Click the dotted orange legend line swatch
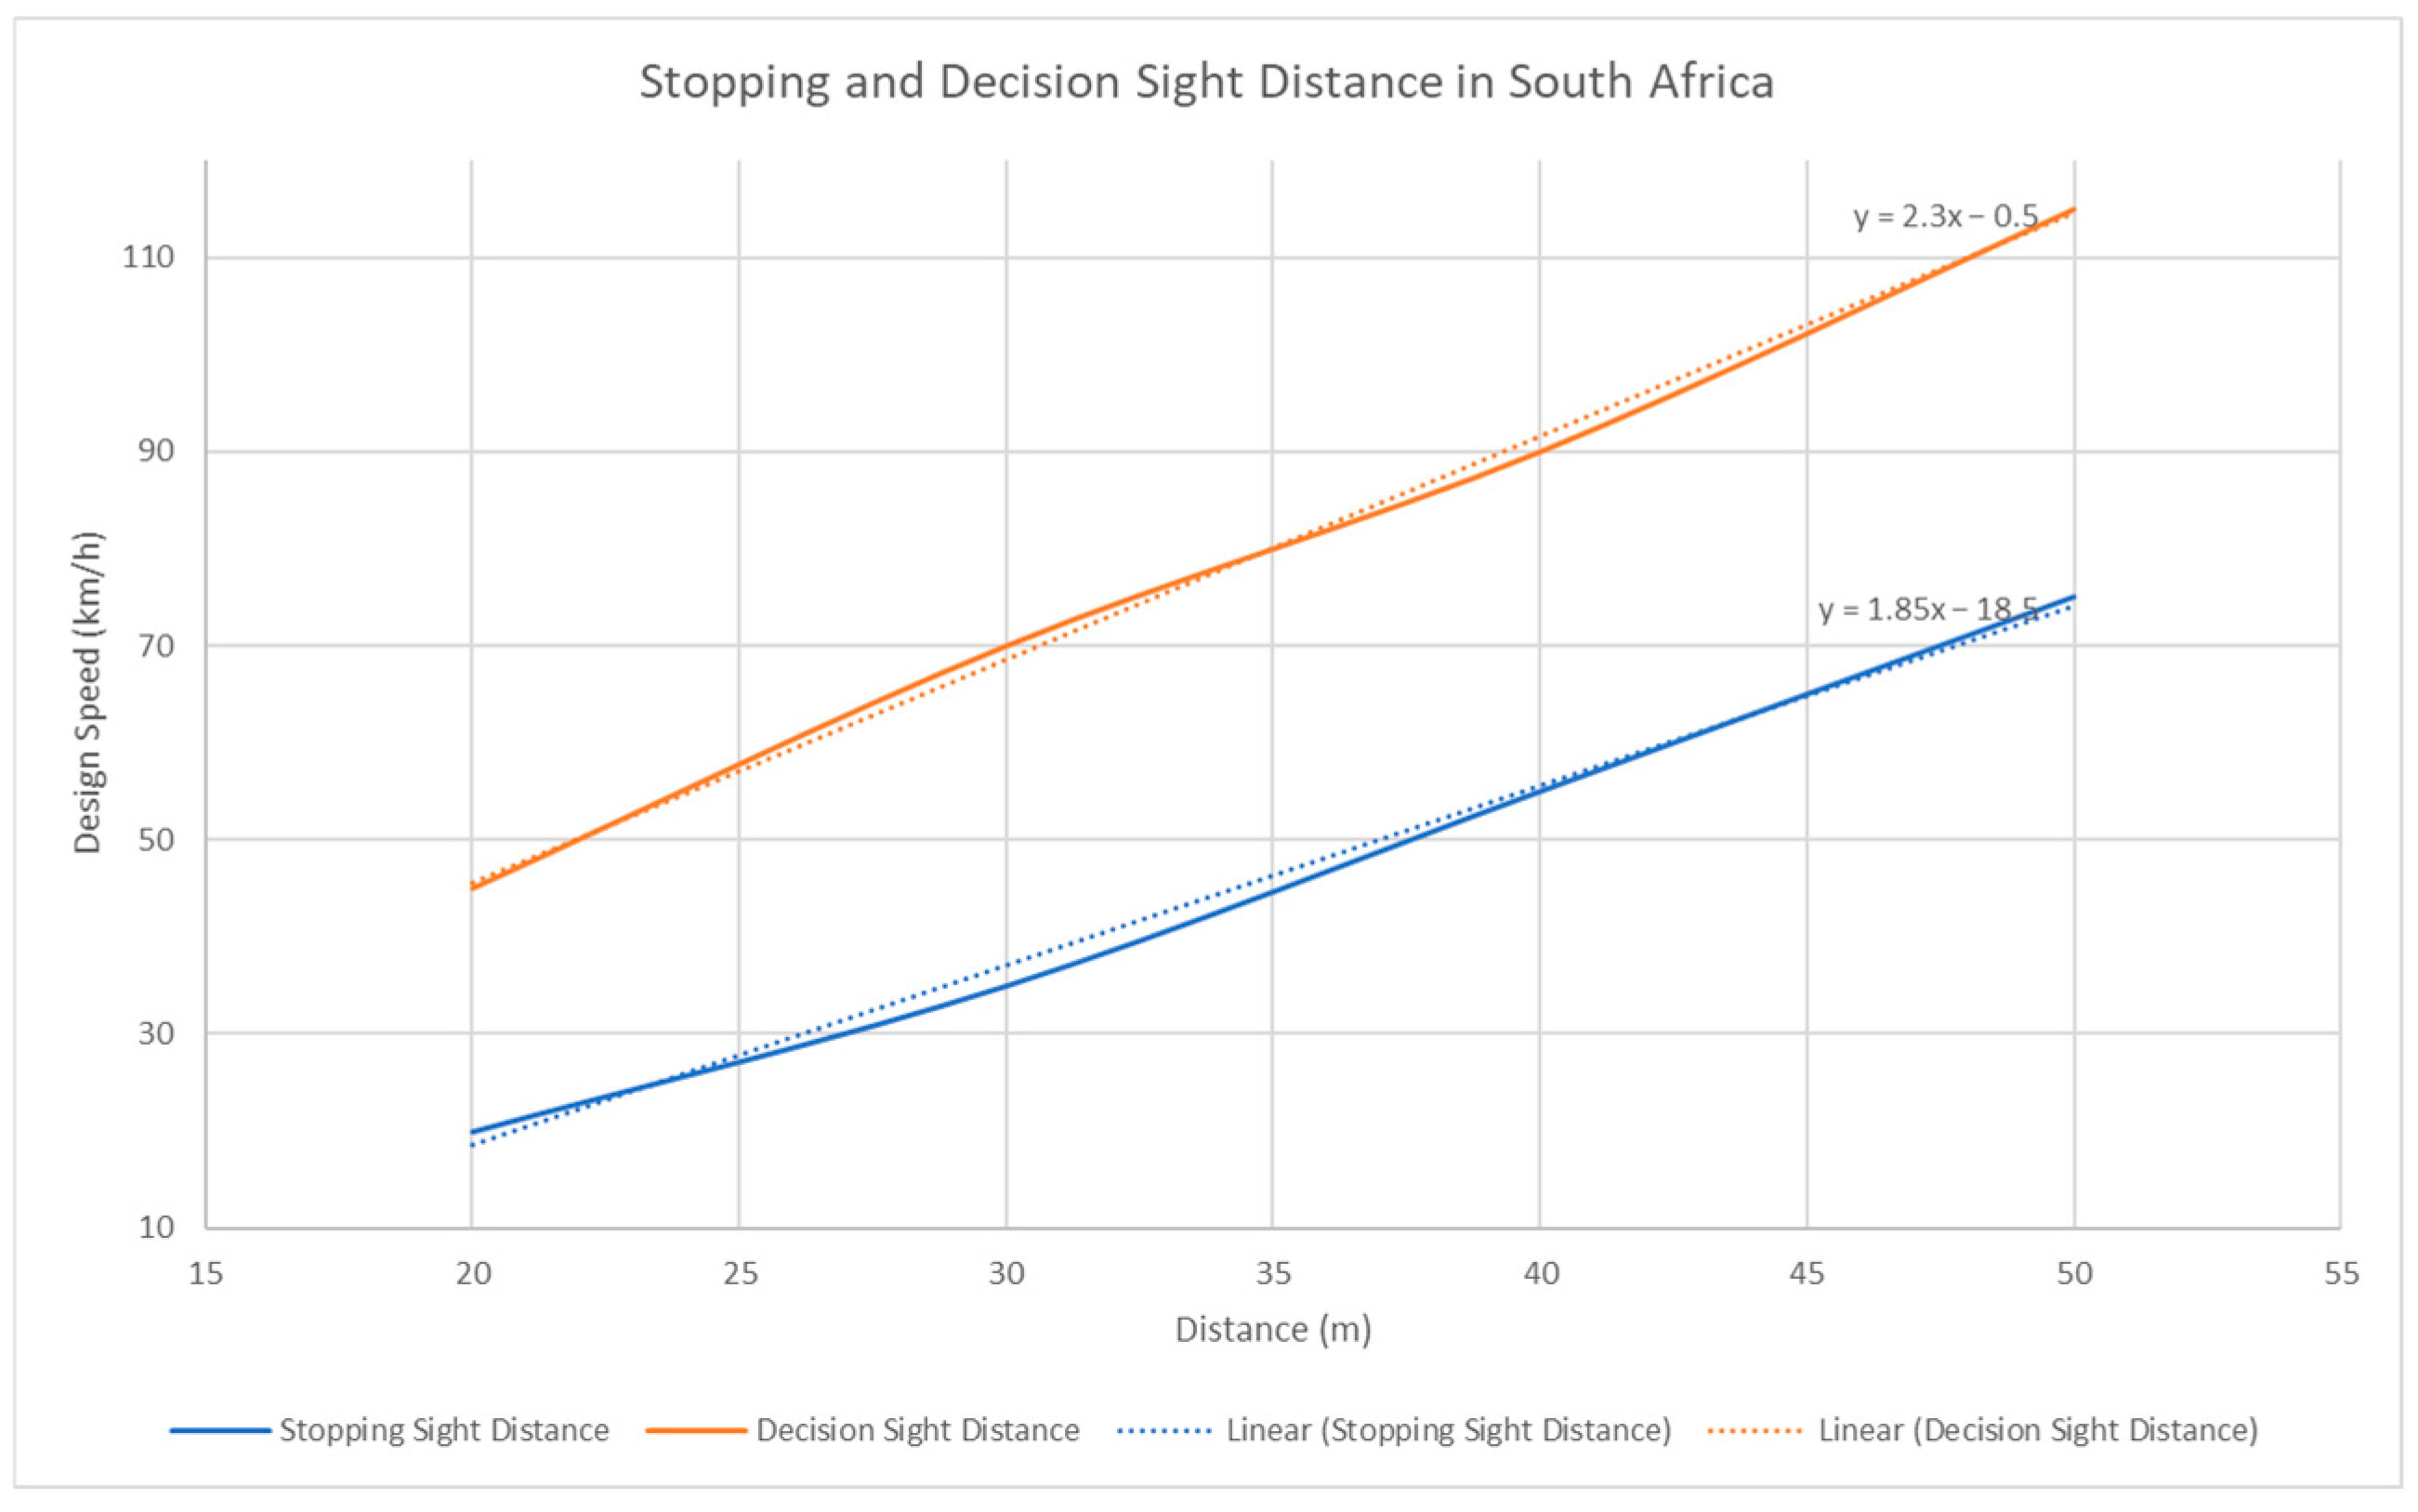Image resolution: width=2418 pixels, height=1512 pixels. click(x=1756, y=1431)
